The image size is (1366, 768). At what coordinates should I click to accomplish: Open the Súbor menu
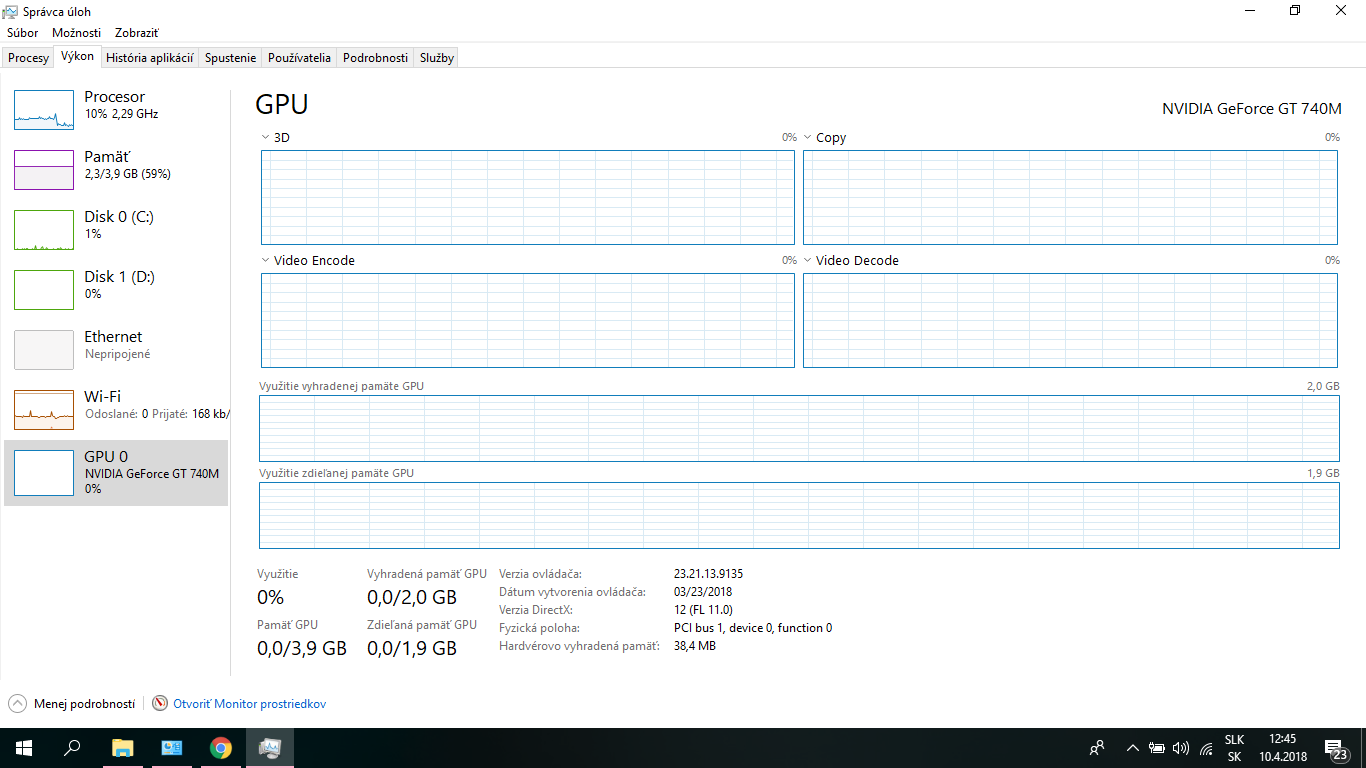tap(23, 33)
